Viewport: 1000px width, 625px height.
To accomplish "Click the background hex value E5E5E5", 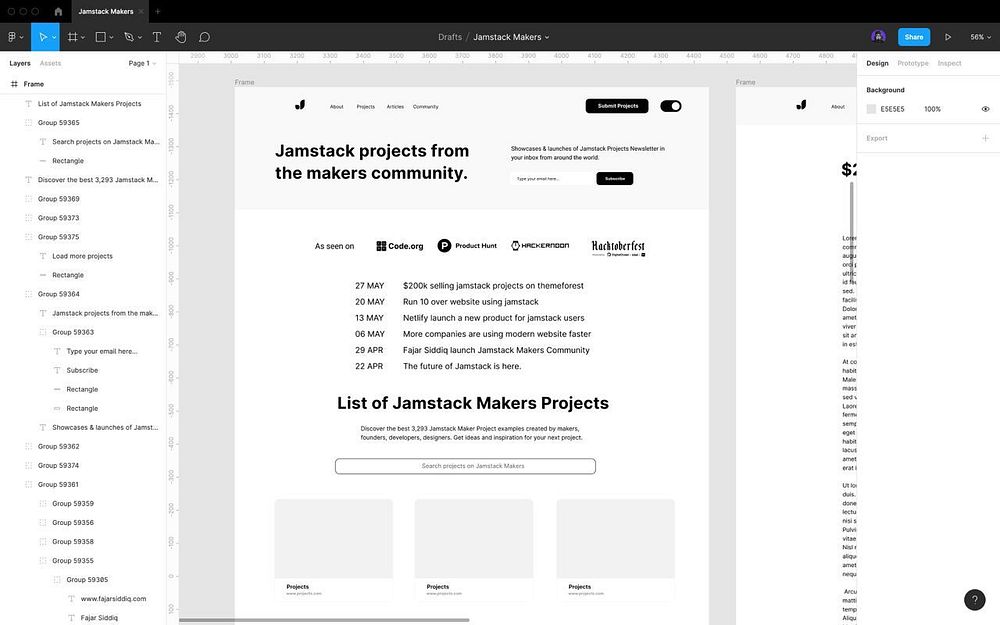I will [x=892, y=109].
